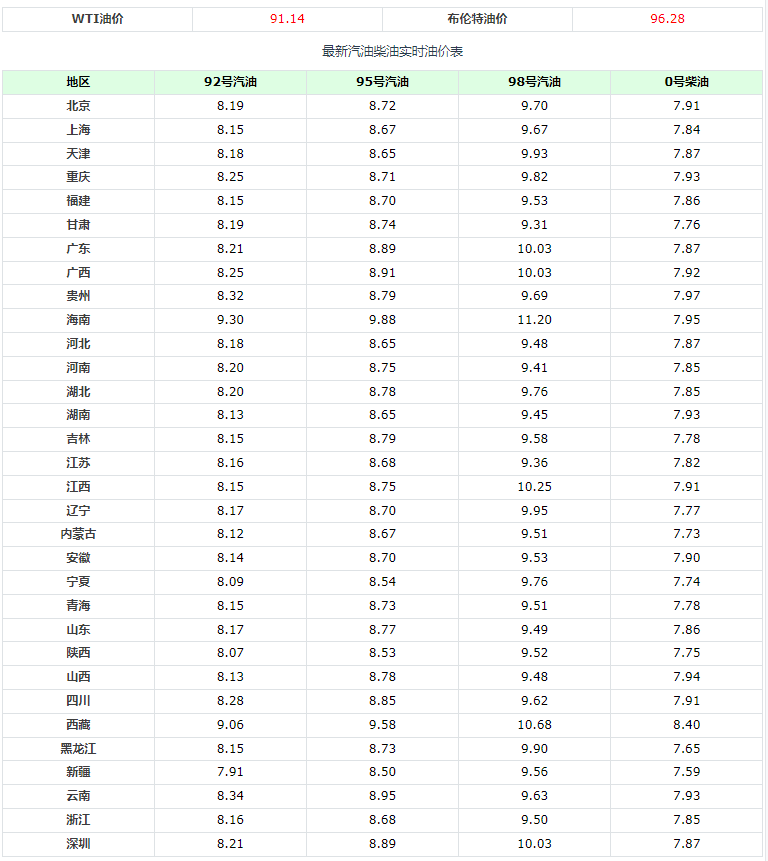This screenshot has height=861, width=768.
Task: Click the 地区 column header
Action: pos(78,82)
